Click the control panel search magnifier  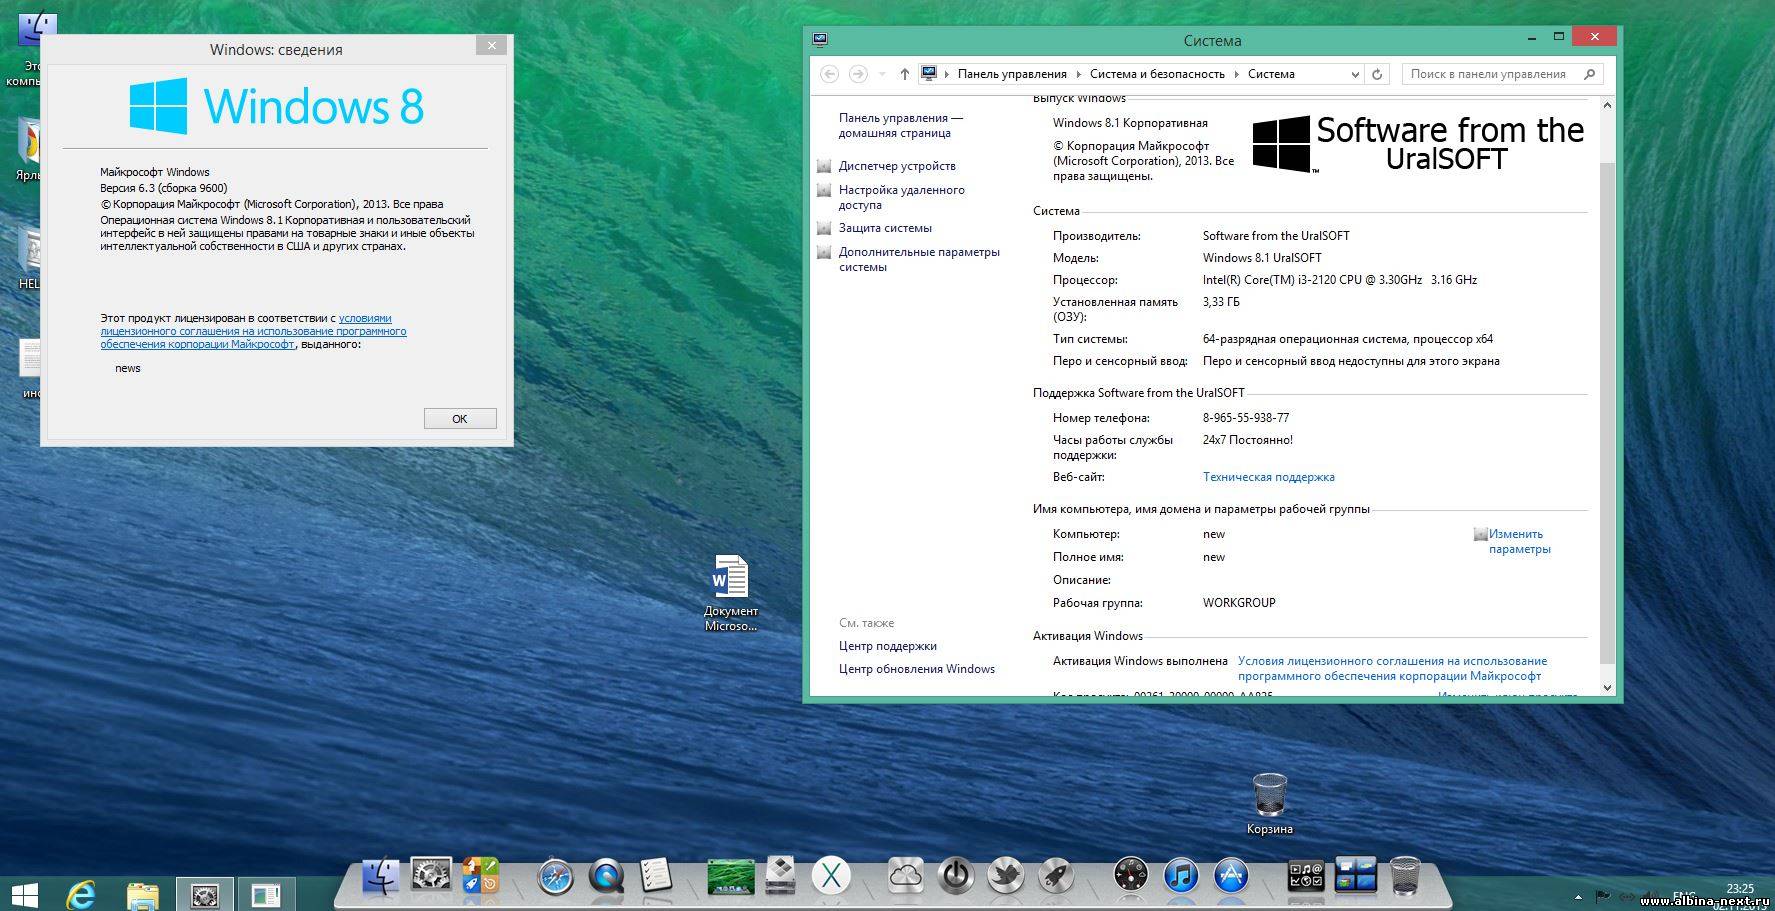pos(1590,74)
